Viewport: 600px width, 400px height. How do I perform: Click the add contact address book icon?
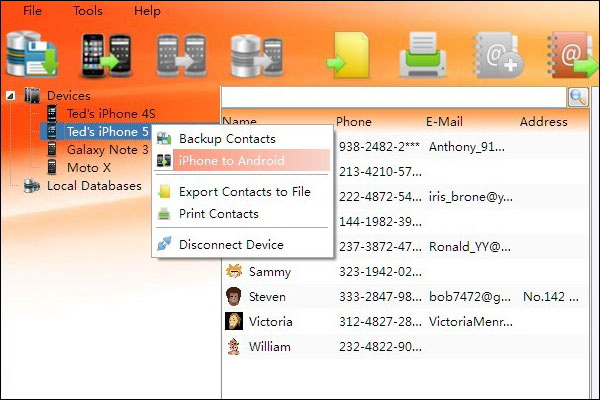click(x=498, y=56)
